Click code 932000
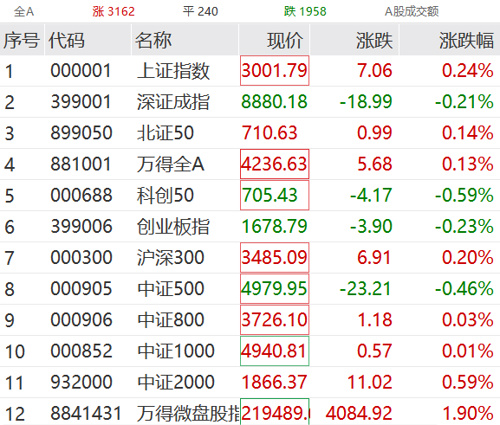 click(81, 382)
